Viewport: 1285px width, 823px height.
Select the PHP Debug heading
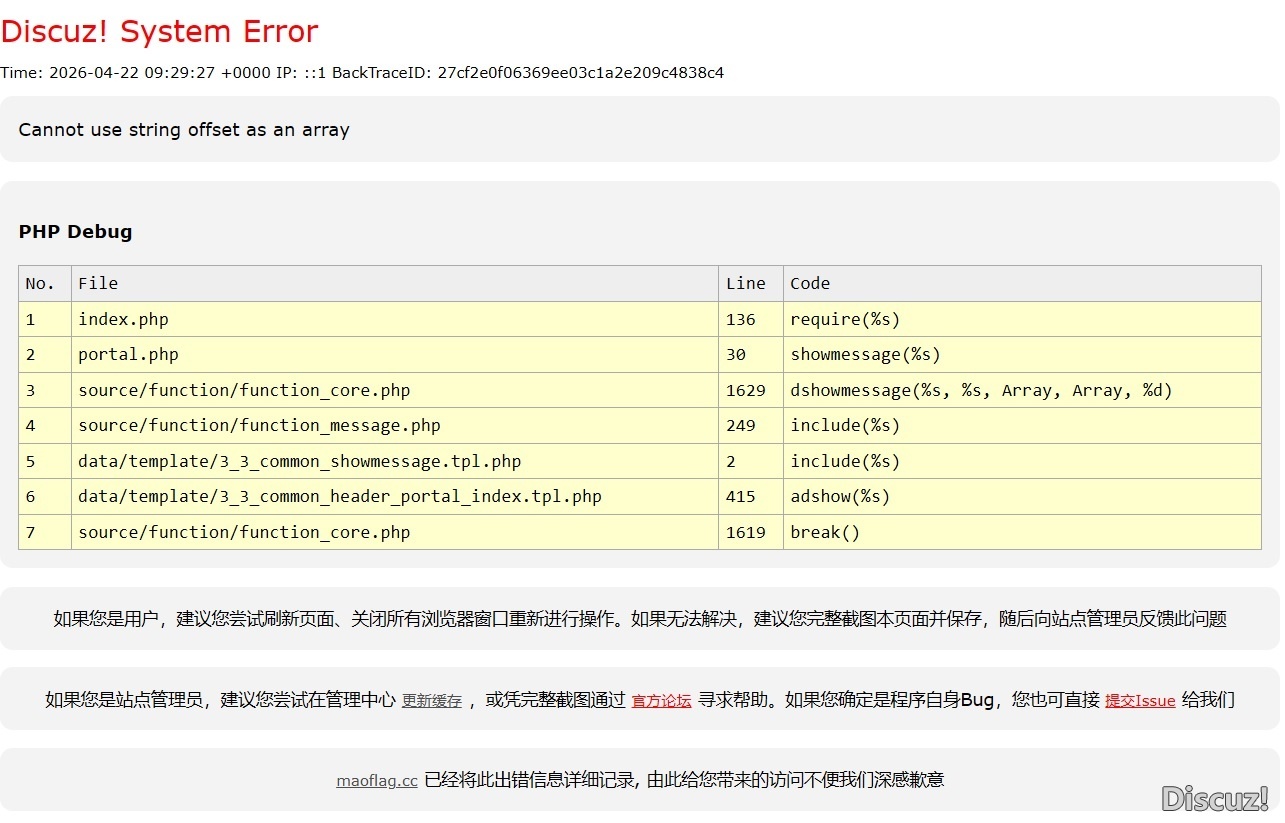pyautogui.click(x=75, y=232)
